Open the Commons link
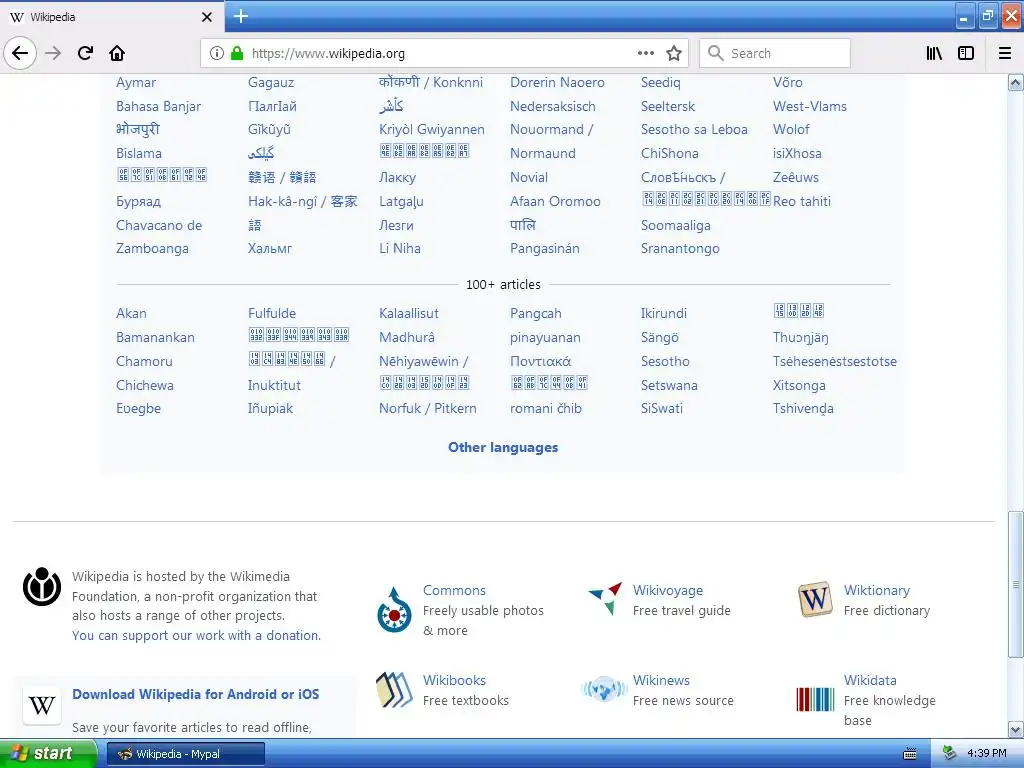Image resolution: width=1024 pixels, height=768 pixels. [x=454, y=590]
